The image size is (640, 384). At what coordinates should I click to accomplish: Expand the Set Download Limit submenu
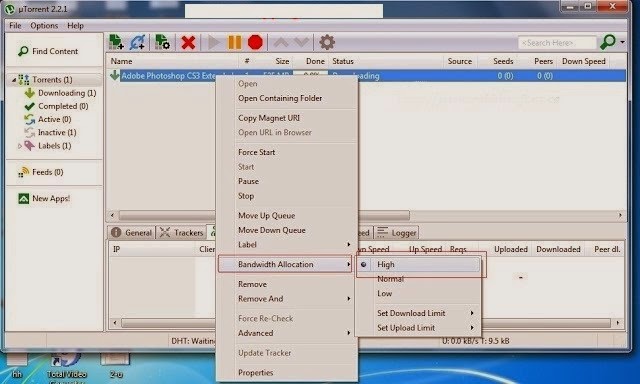pyautogui.click(x=418, y=313)
